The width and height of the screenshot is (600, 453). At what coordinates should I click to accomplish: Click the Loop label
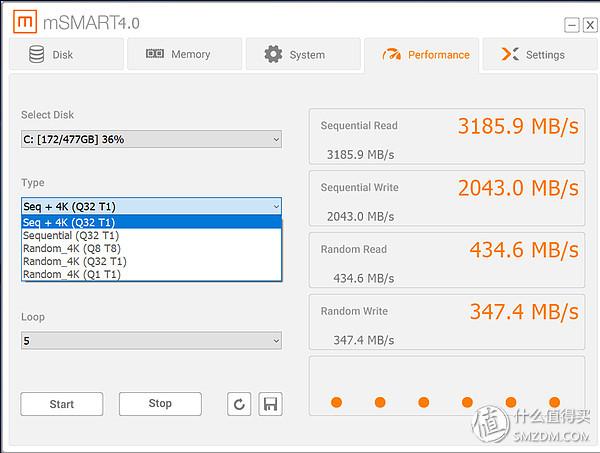(x=33, y=317)
